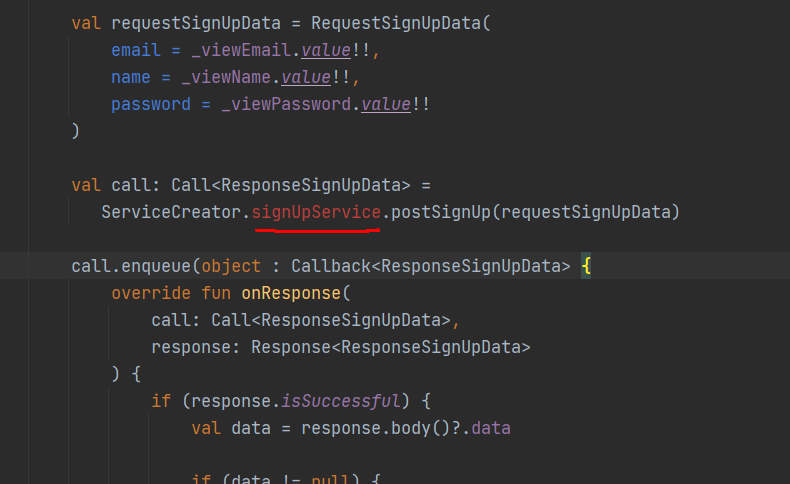Image resolution: width=790 pixels, height=484 pixels.
Task: Click the val data declaration
Action: tap(231, 429)
